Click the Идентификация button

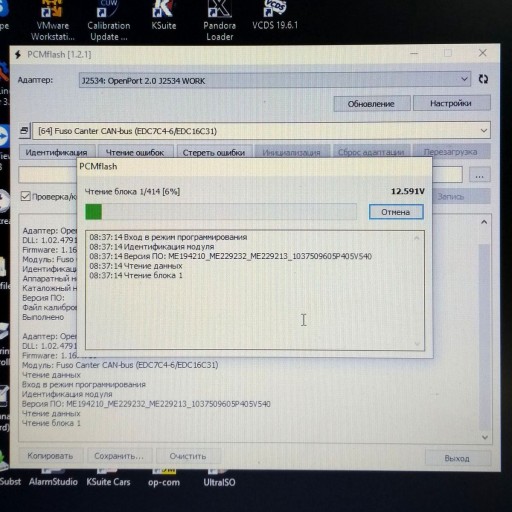click(x=57, y=152)
